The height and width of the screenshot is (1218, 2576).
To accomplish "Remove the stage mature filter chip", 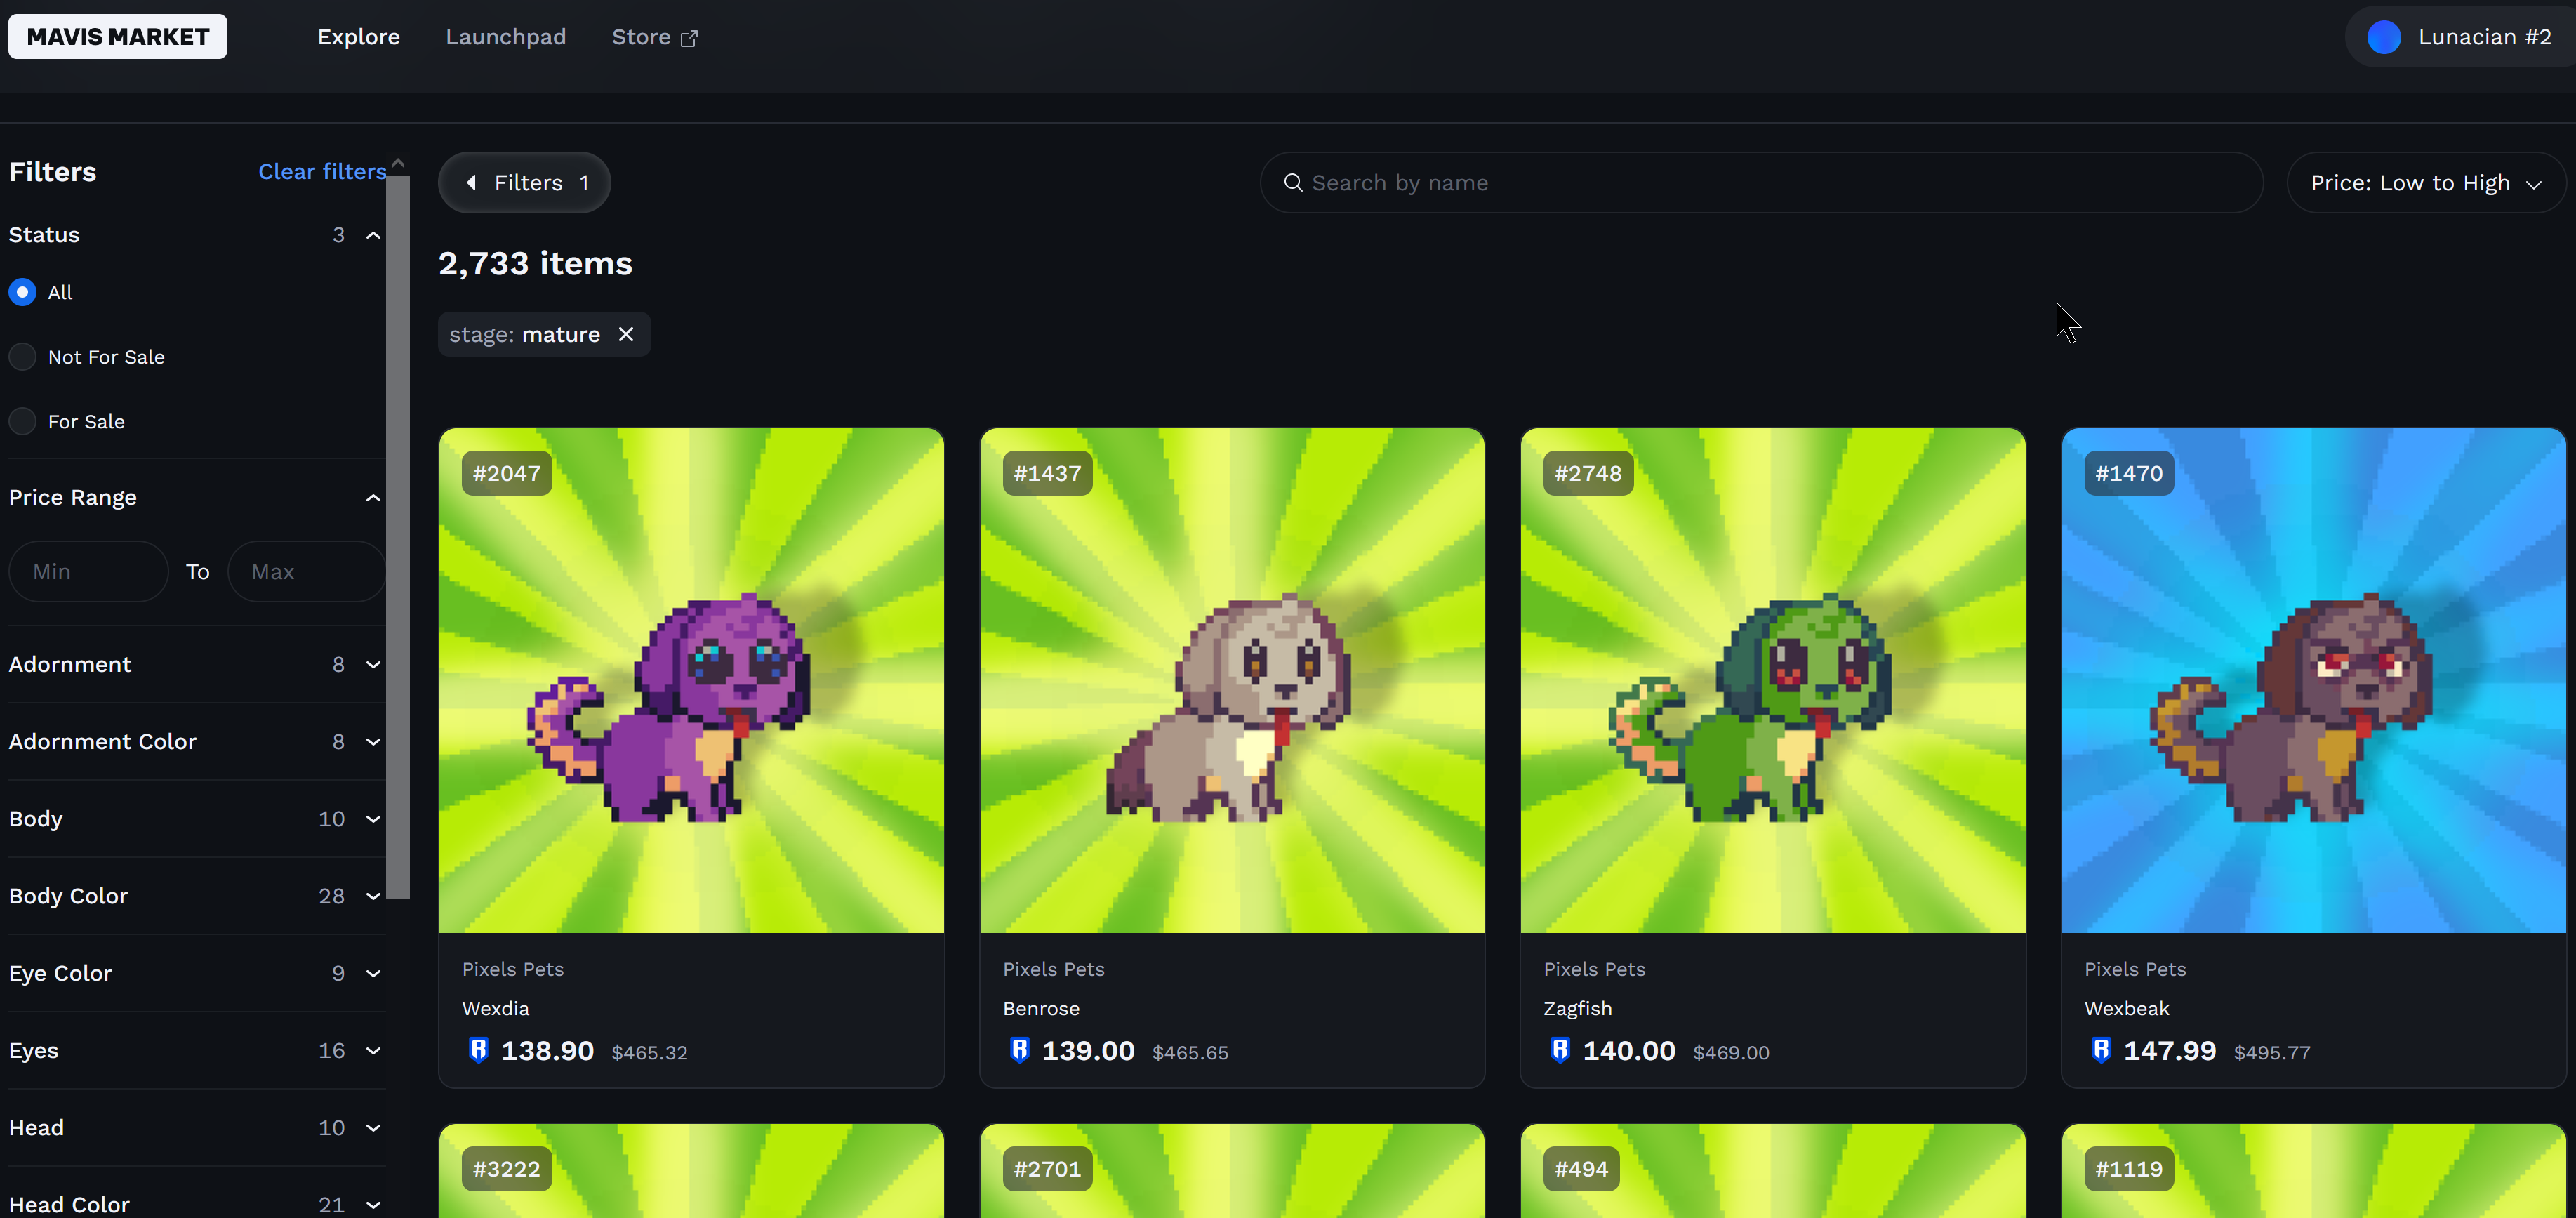I will click(626, 334).
